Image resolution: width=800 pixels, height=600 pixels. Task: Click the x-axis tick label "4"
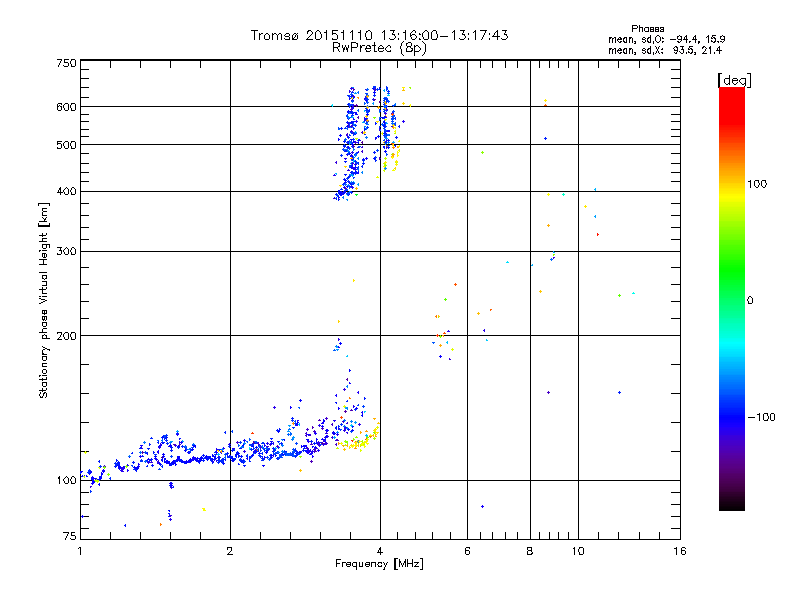380,551
